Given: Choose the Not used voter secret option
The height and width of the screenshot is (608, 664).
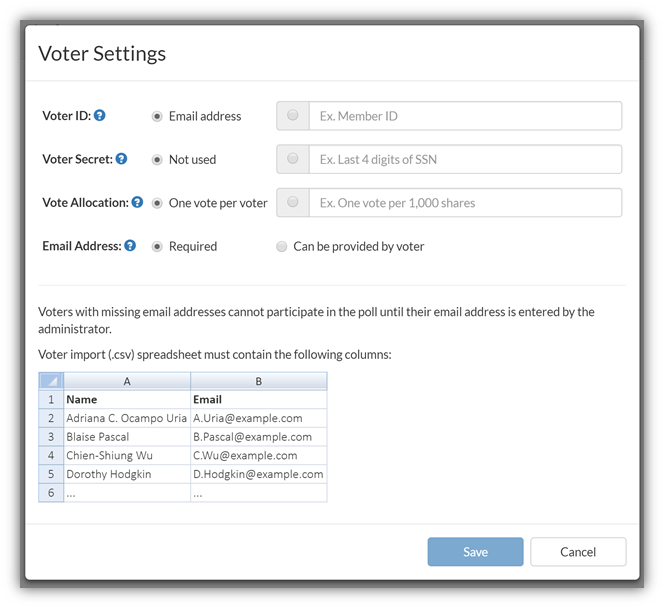Looking at the screenshot, I should point(157,160).
